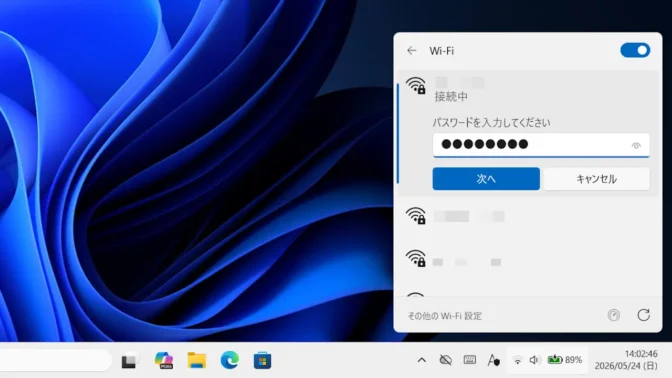Reveal the password with the eye icon
Screen dimensions: 672x378
pos(636,145)
